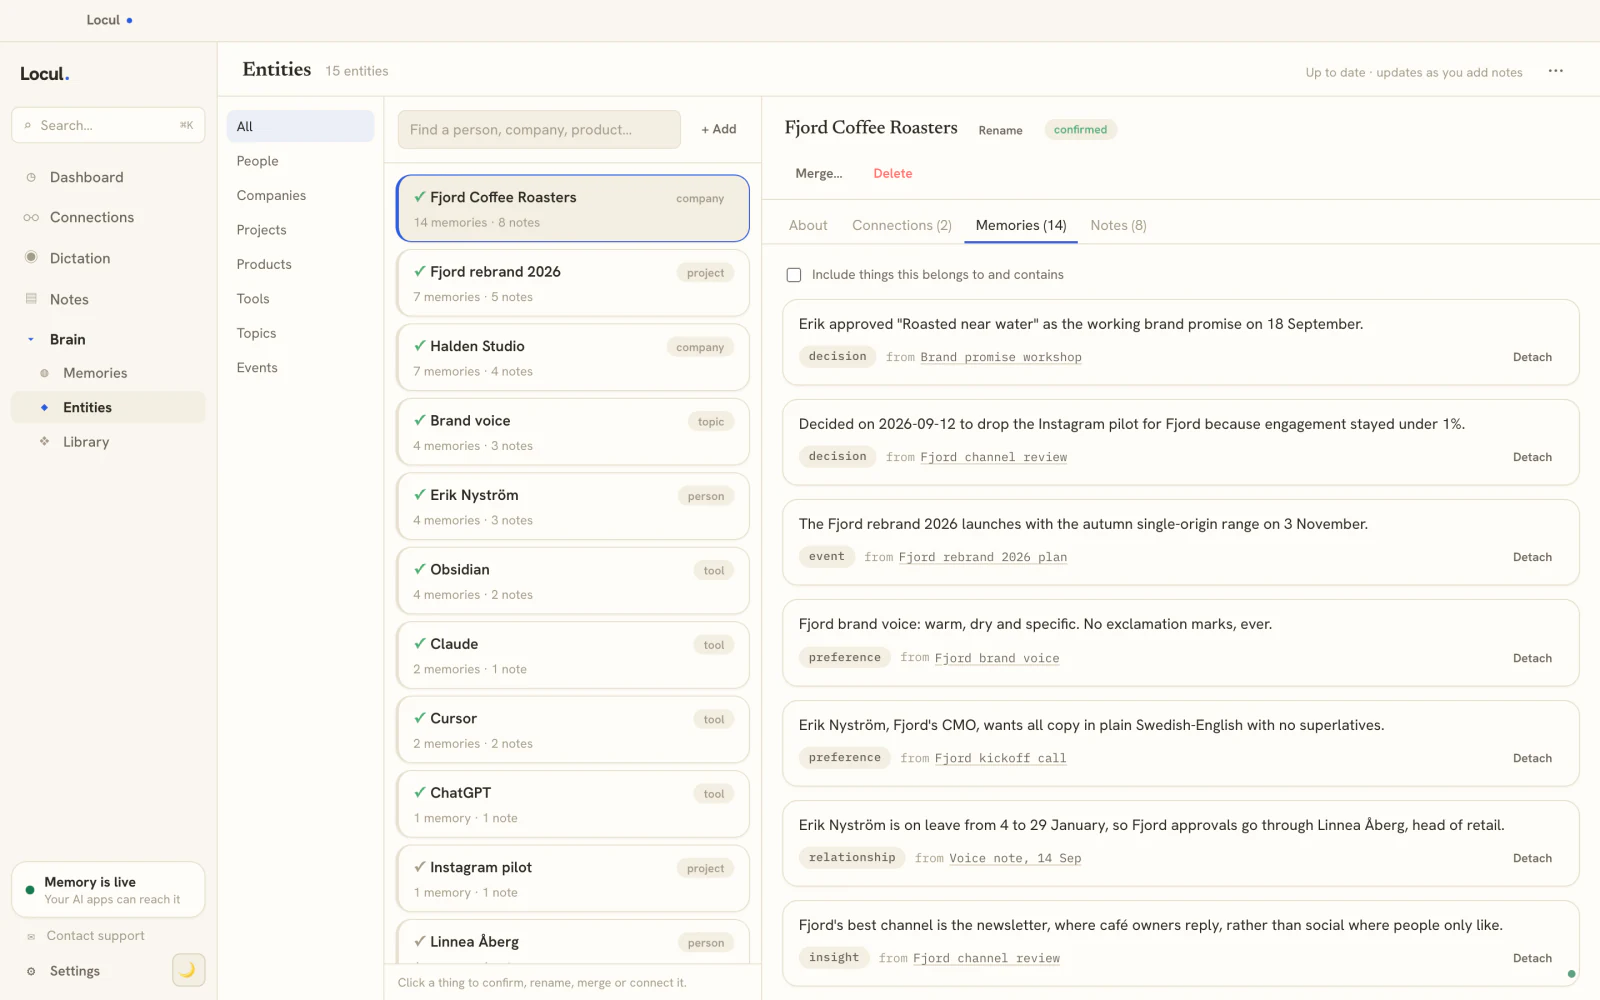Switch to the Connections (2) tab
The width and height of the screenshot is (1600, 1000).
pos(902,225)
